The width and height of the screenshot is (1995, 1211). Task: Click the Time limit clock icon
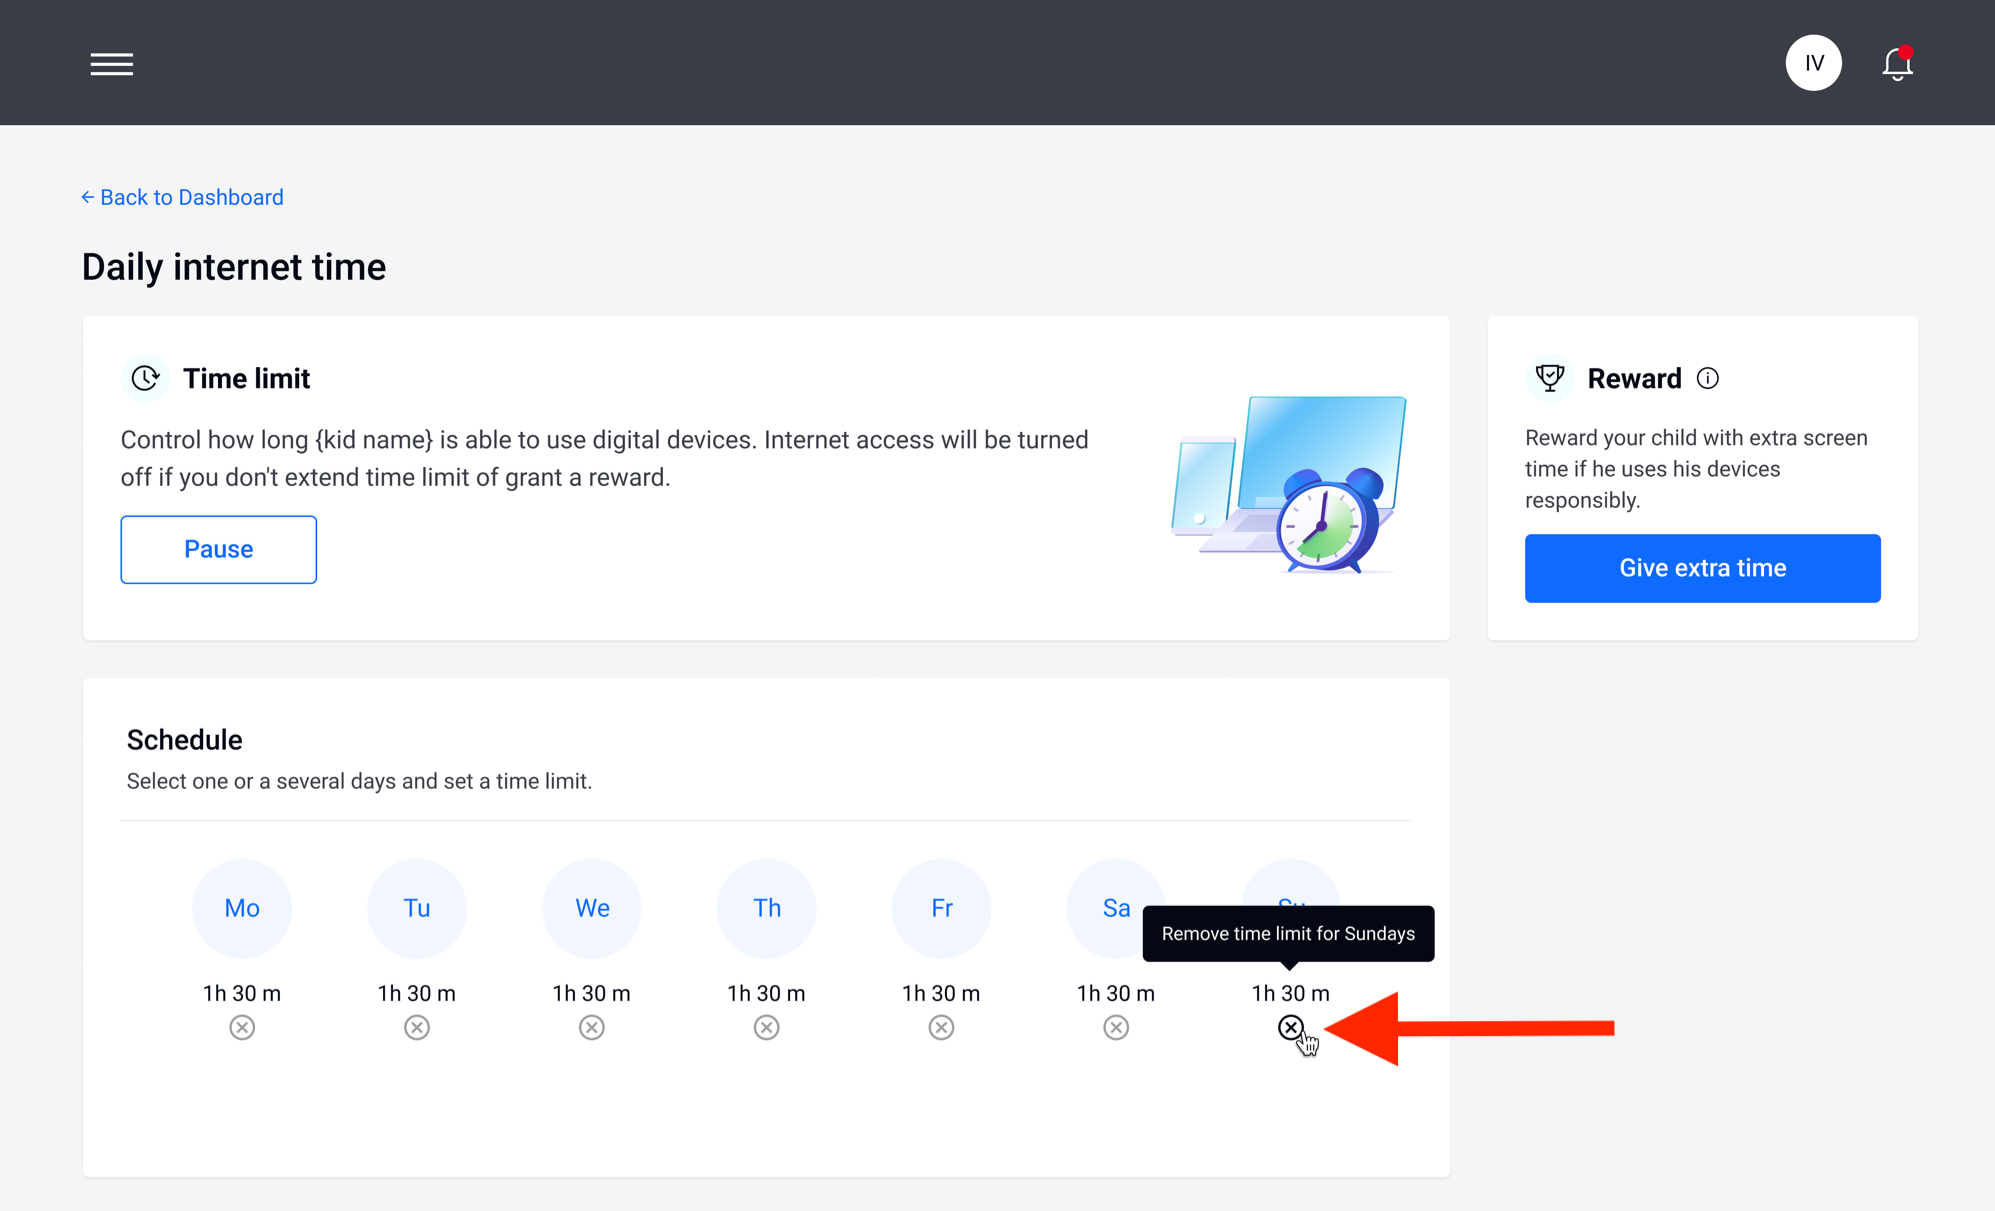[x=145, y=378]
